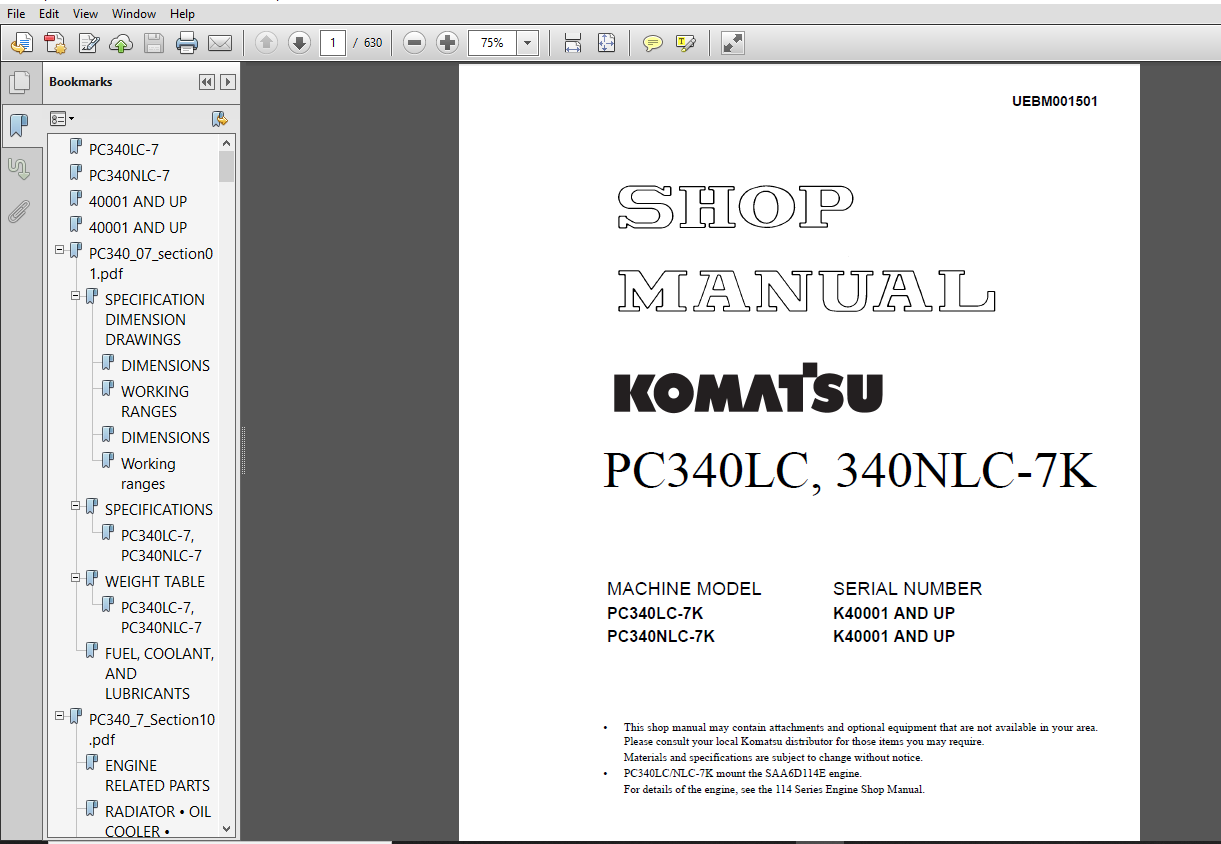Go to next page with down arrow

point(299,43)
